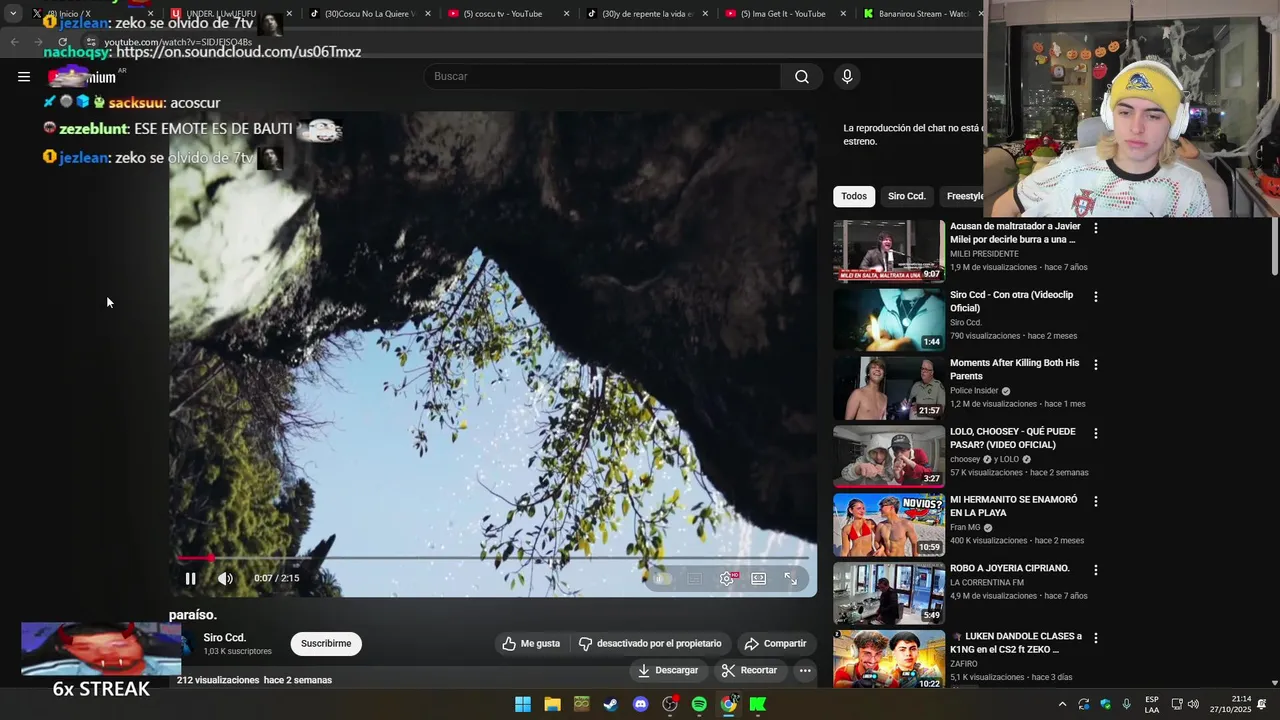Open 'ROBO A JOYERIA CIPRIANO' thumbnail
Image resolution: width=1280 pixels, height=720 pixels.
[889, 593]
